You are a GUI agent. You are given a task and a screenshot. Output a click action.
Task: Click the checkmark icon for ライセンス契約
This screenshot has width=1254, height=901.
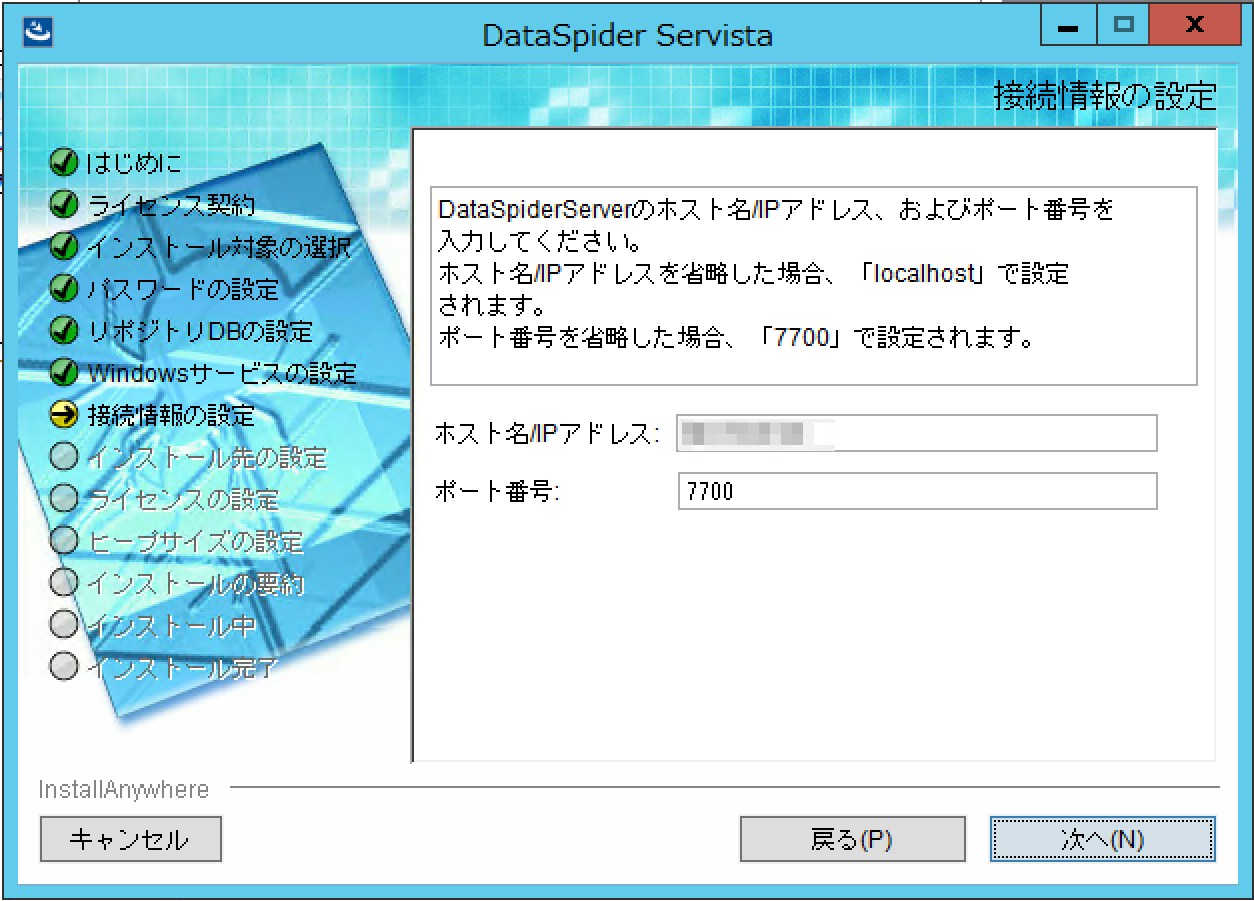point(62,204)
